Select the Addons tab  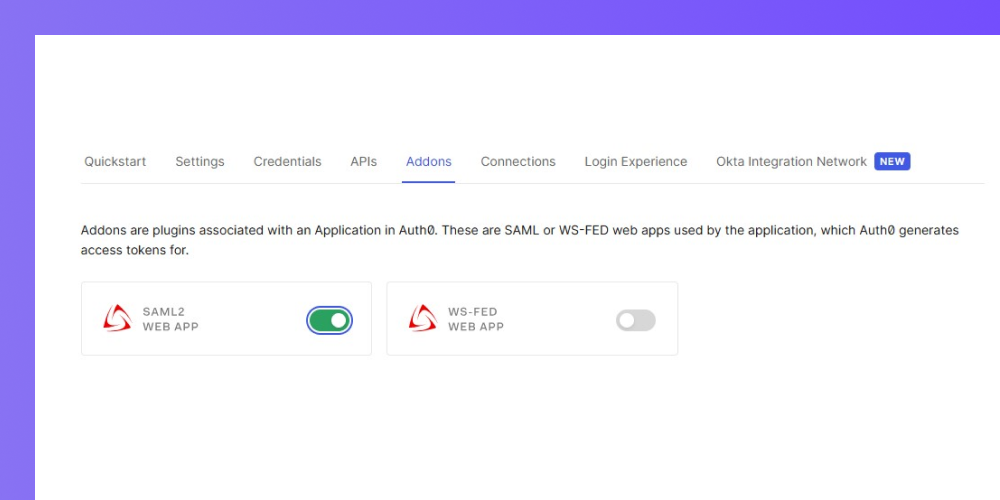pos(429,162)
